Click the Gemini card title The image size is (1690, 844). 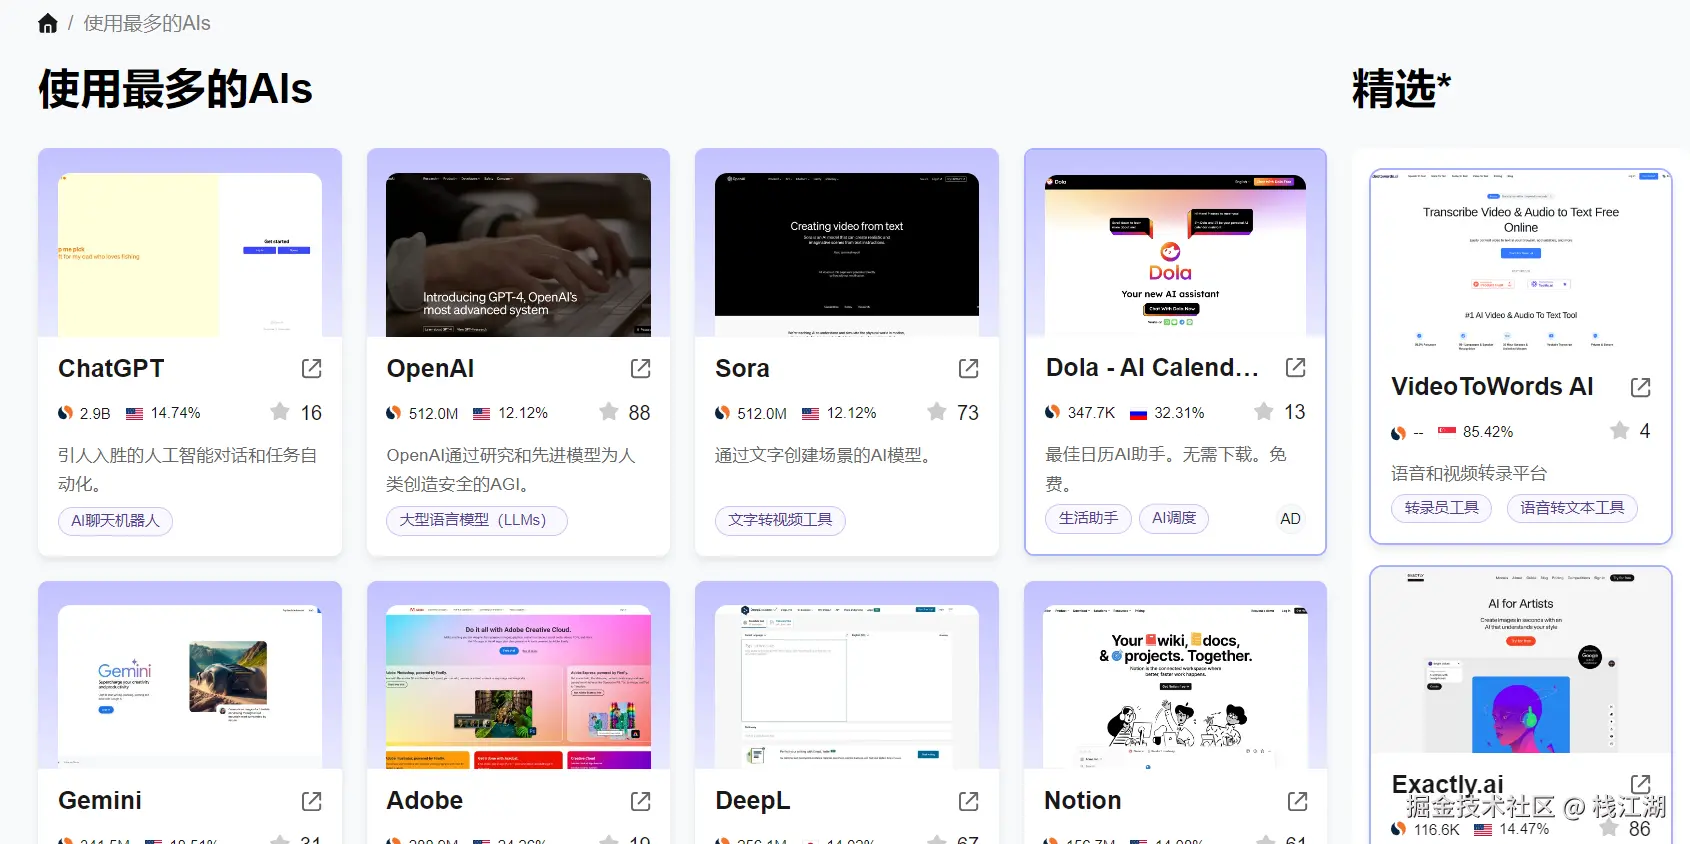[x=100, y=801]
